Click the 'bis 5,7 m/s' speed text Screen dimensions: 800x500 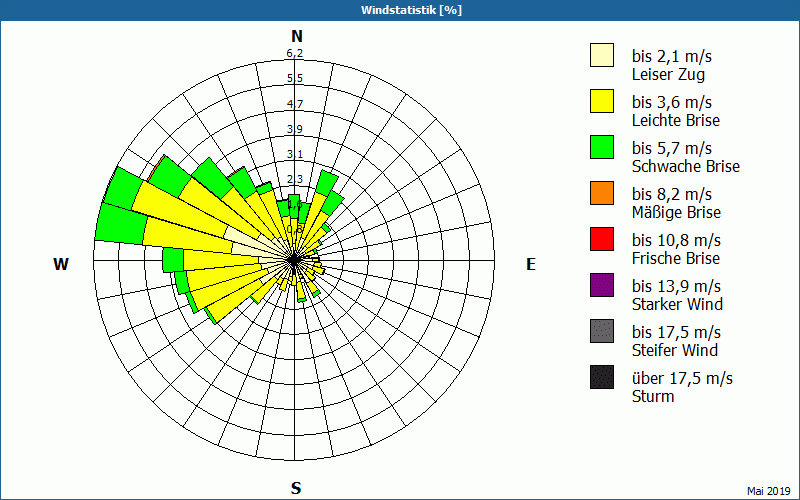click(x=671, y=148)
